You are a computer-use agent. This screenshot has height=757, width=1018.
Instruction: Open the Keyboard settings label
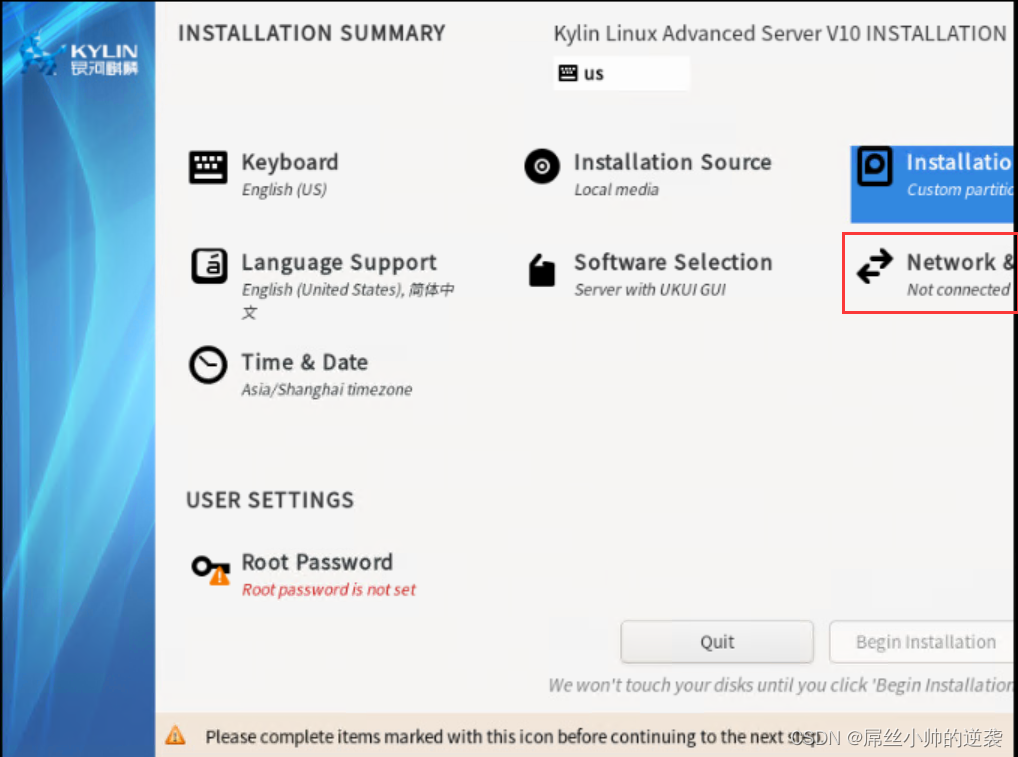point(290,162)
